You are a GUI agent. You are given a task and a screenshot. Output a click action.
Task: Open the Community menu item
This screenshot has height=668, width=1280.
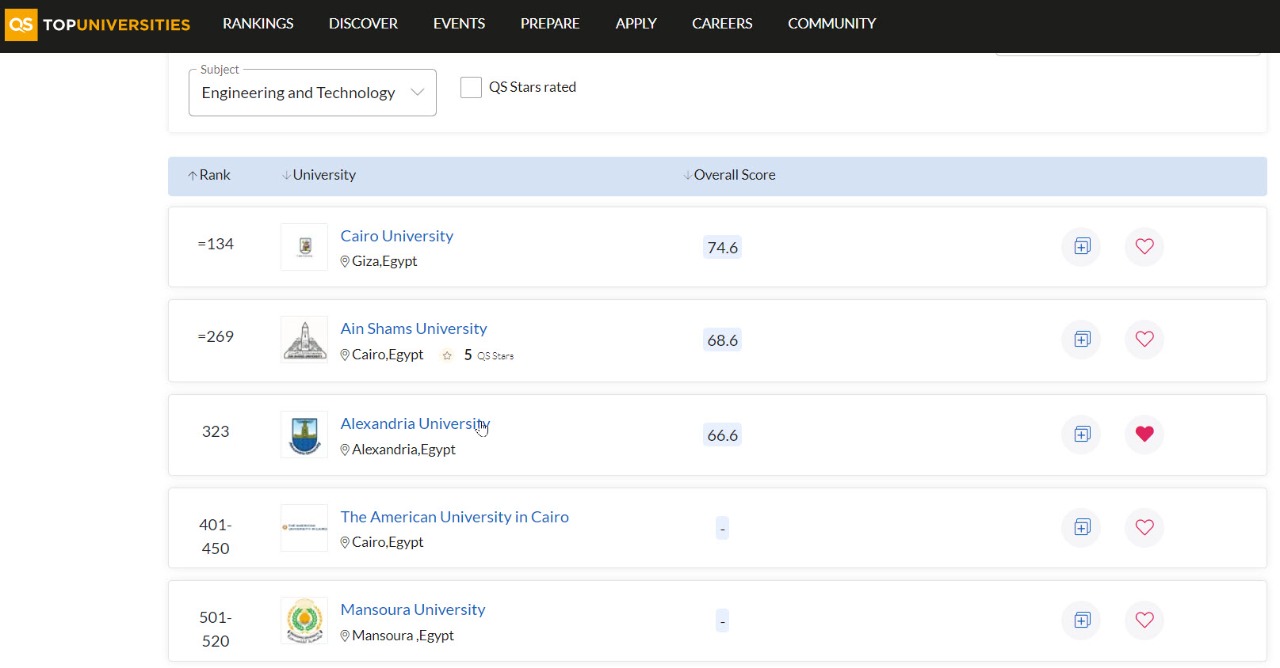pos(831,24)
